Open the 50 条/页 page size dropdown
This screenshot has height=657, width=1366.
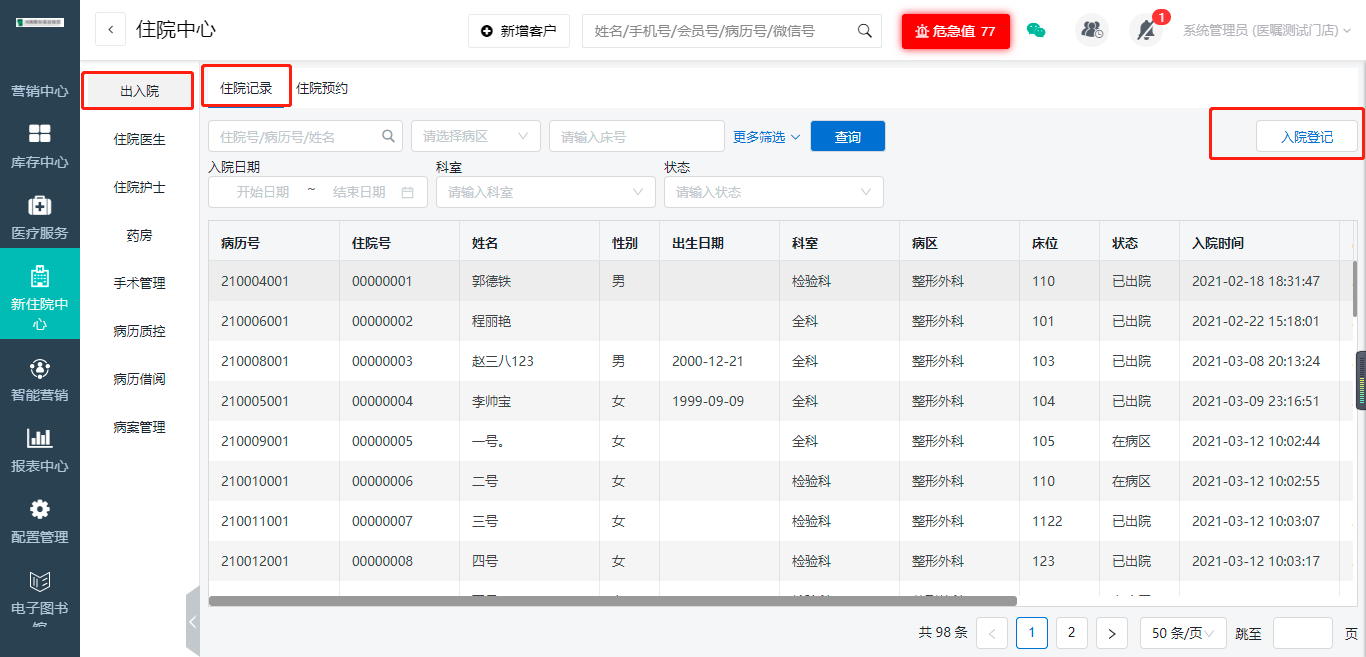click(x=1183, y=633)
